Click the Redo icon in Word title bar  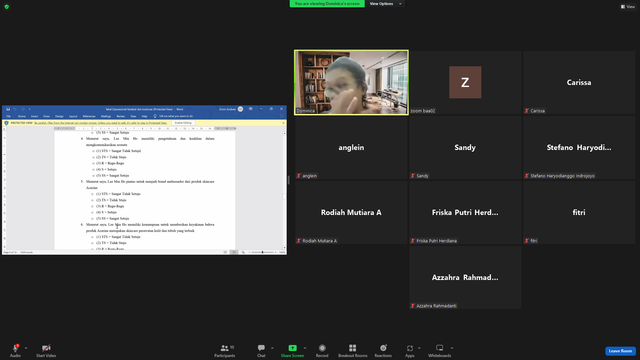tap(23, 109)
